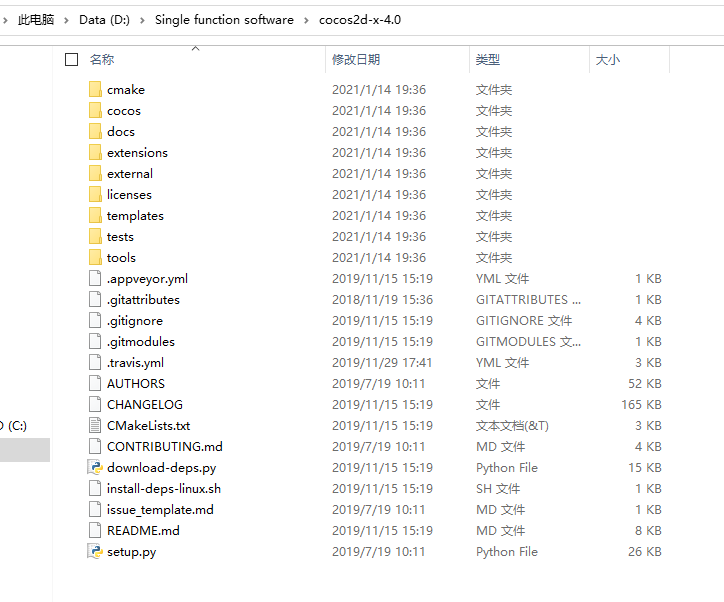Click the SH 文件 type cell
The width and height of the screenshot is (724, 602).
point(498,489)
